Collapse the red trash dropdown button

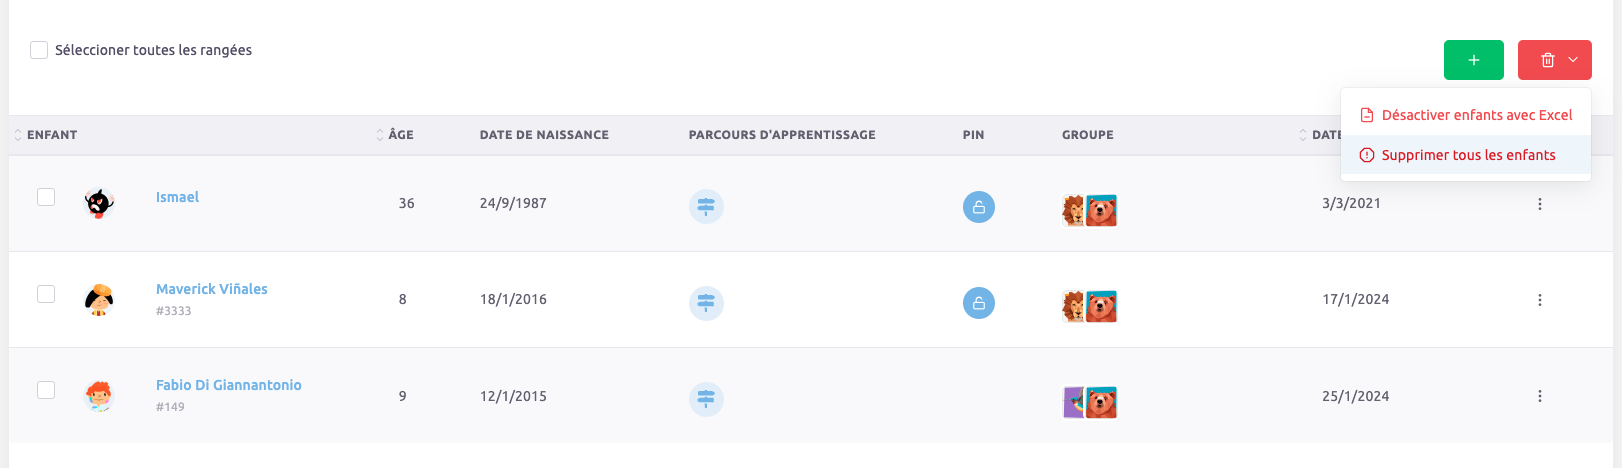pos(1554,60)
